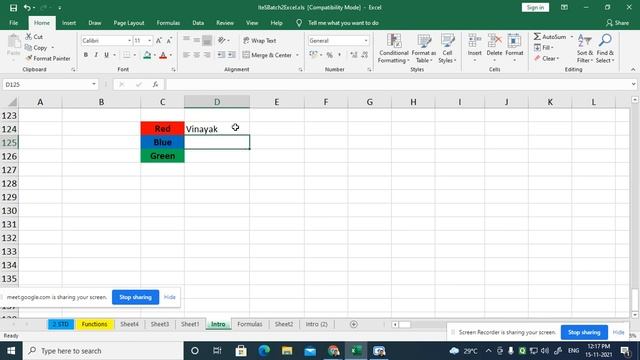640x360 pixels.
Task: Open the Orientation text-angle icon
Action: 222,40
